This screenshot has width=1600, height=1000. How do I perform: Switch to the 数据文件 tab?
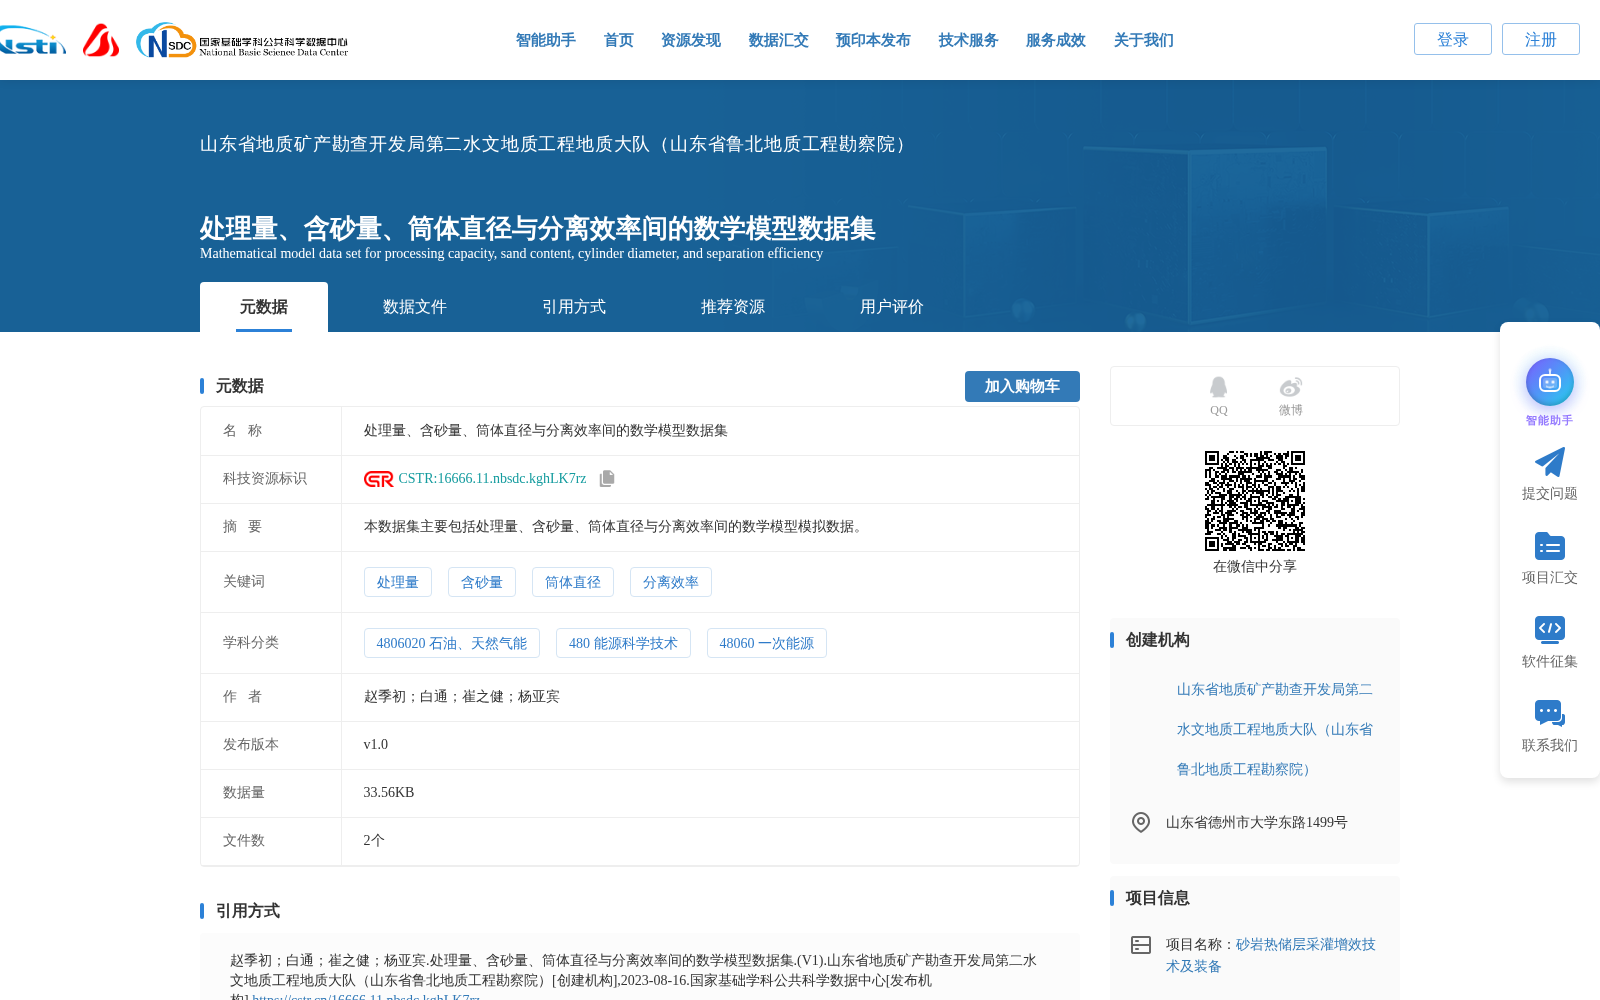[414, 307]
